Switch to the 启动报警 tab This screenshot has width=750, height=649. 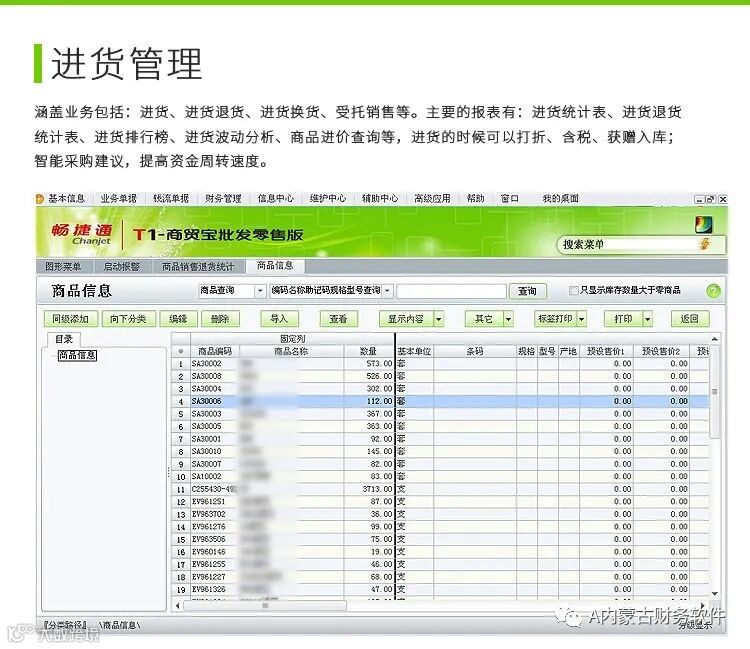point(121,267)
